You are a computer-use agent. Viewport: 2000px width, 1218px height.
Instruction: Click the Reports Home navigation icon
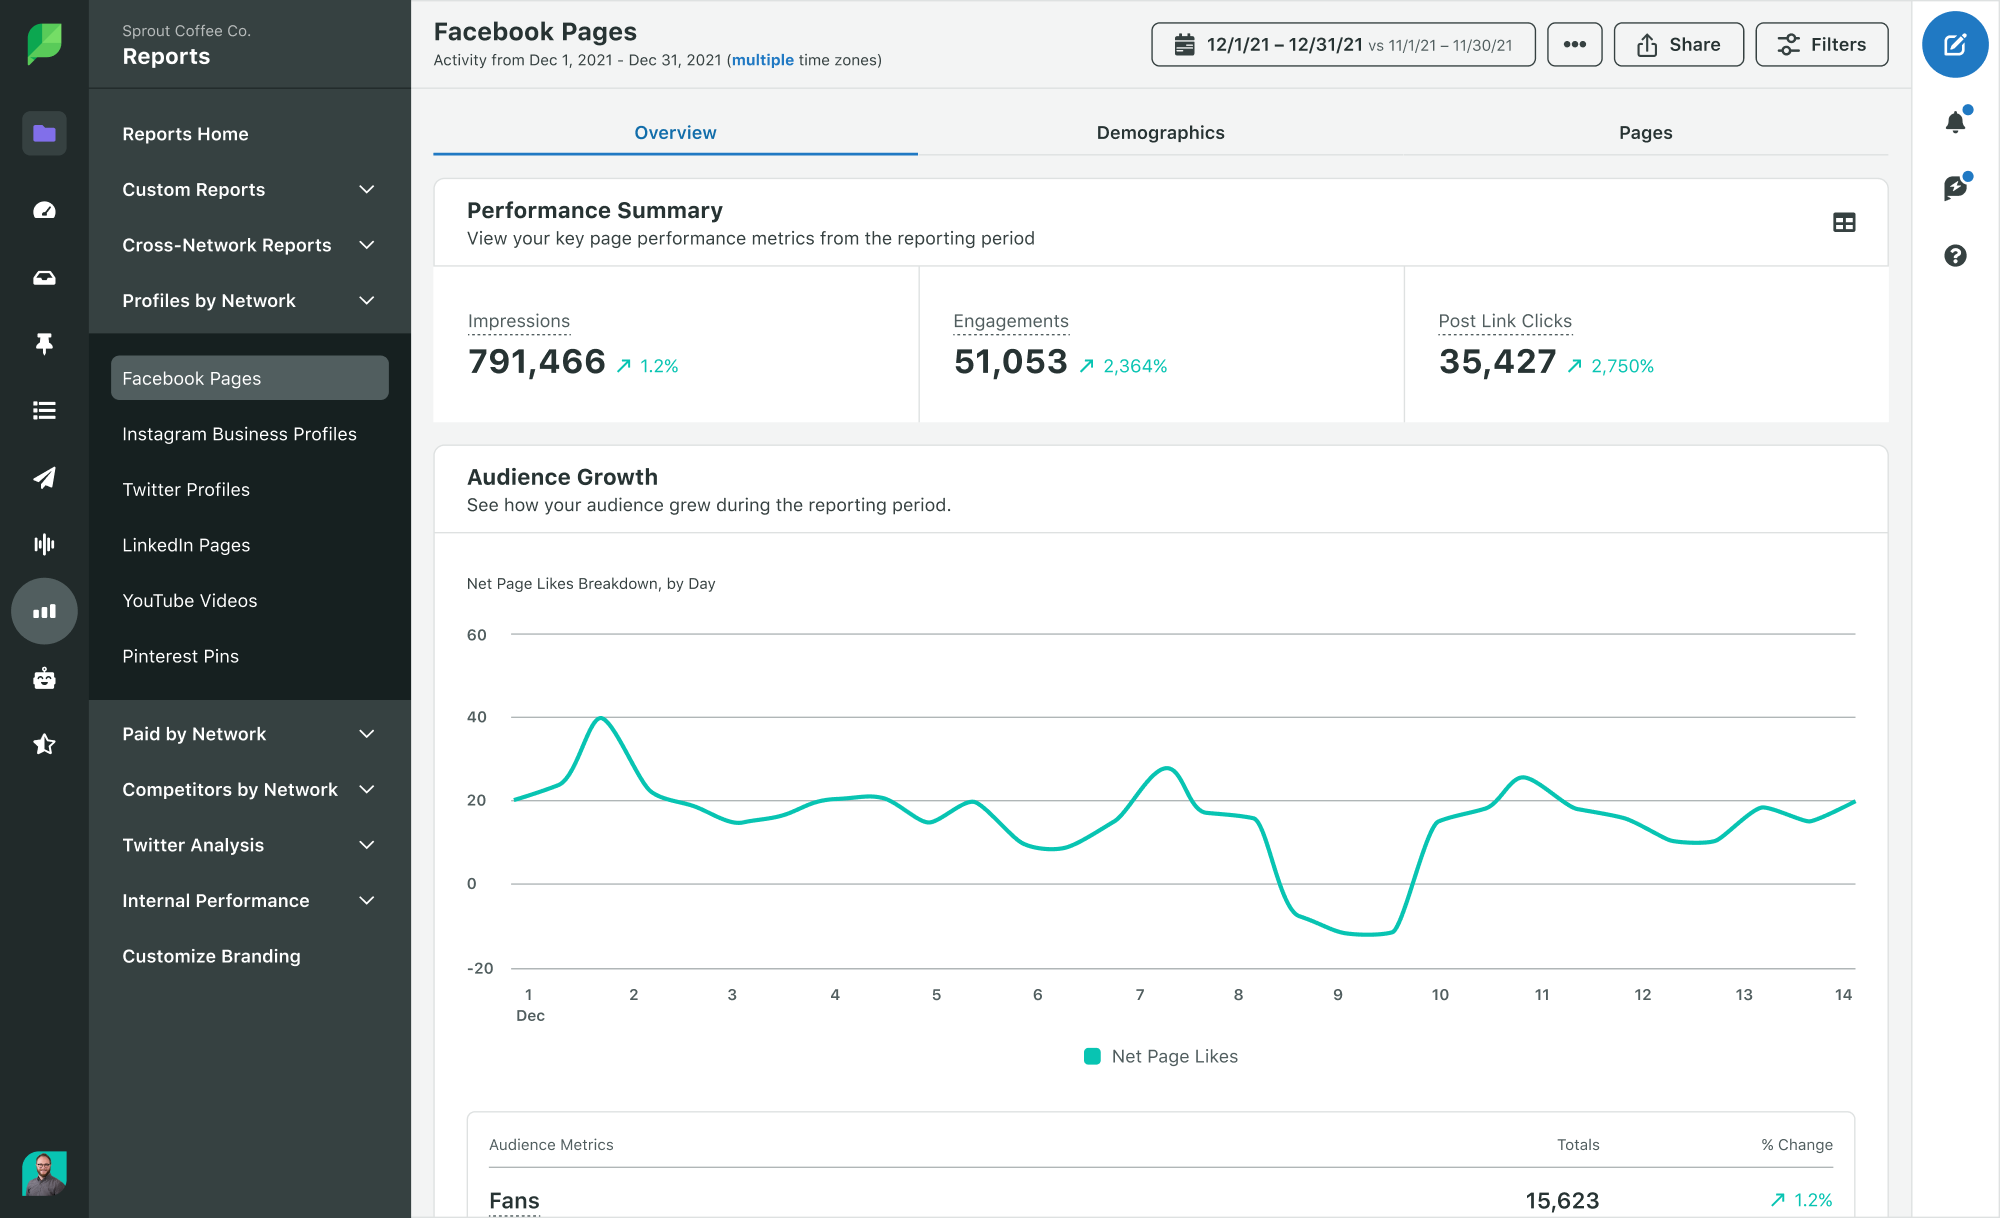(x=44, y=133)
